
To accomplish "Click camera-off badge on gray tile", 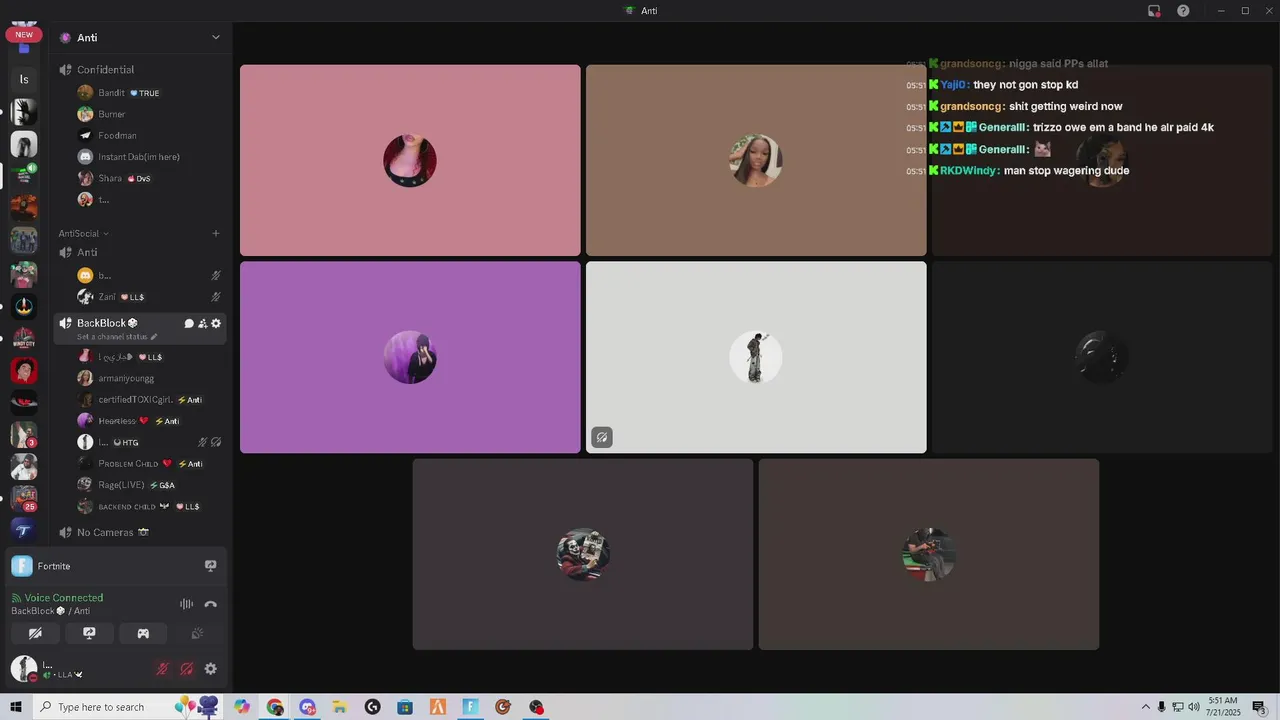I will click(601, 437).
